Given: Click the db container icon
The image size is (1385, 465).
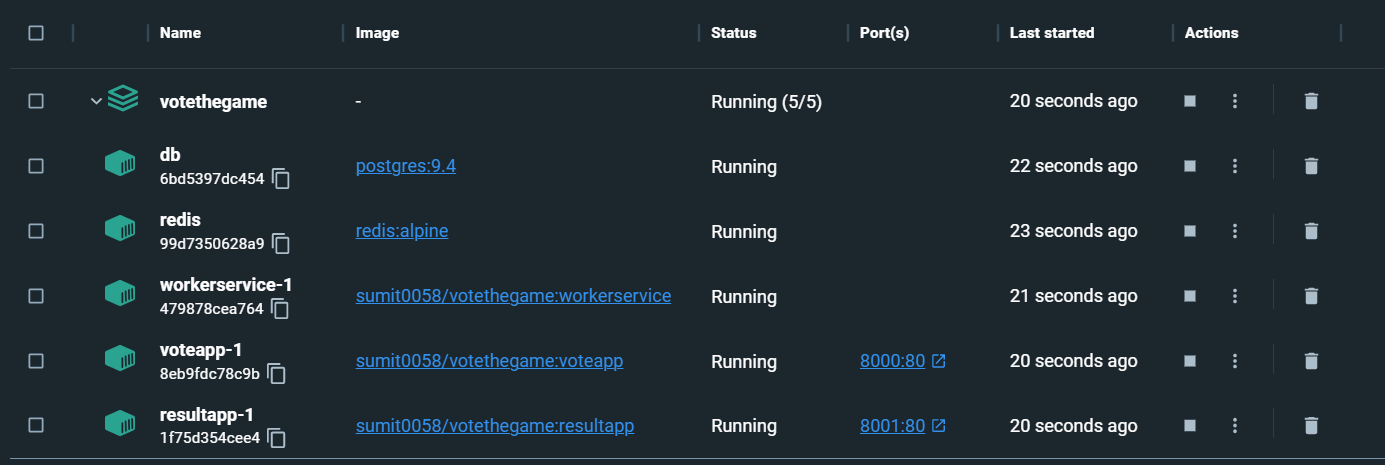Looking at the screenshot, I should click(x=120, y=165).
